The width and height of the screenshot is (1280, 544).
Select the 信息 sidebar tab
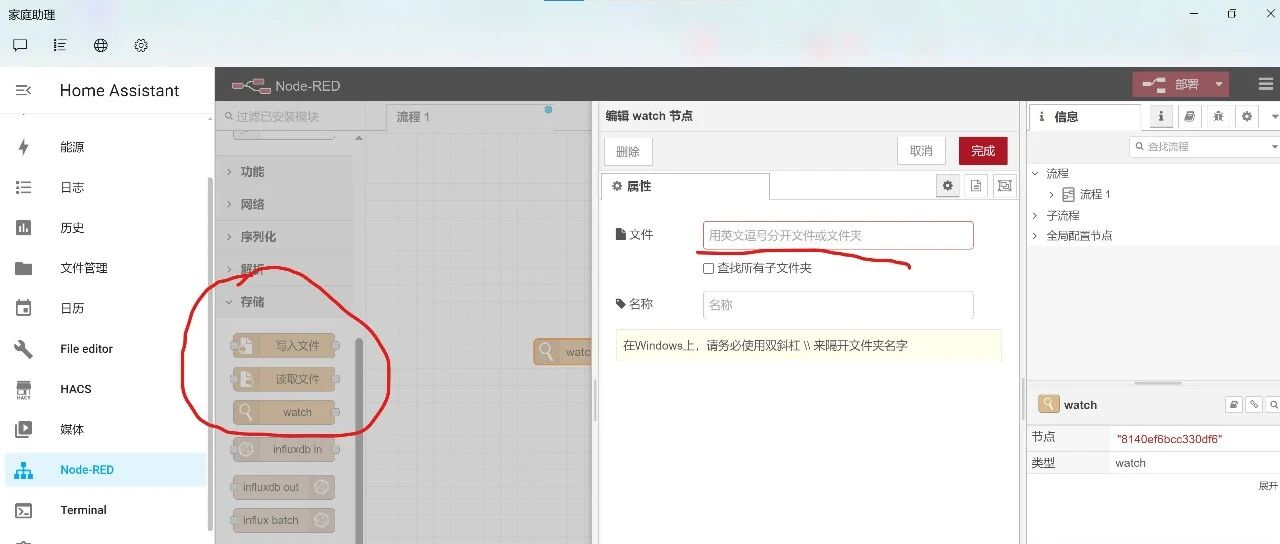1084,117
